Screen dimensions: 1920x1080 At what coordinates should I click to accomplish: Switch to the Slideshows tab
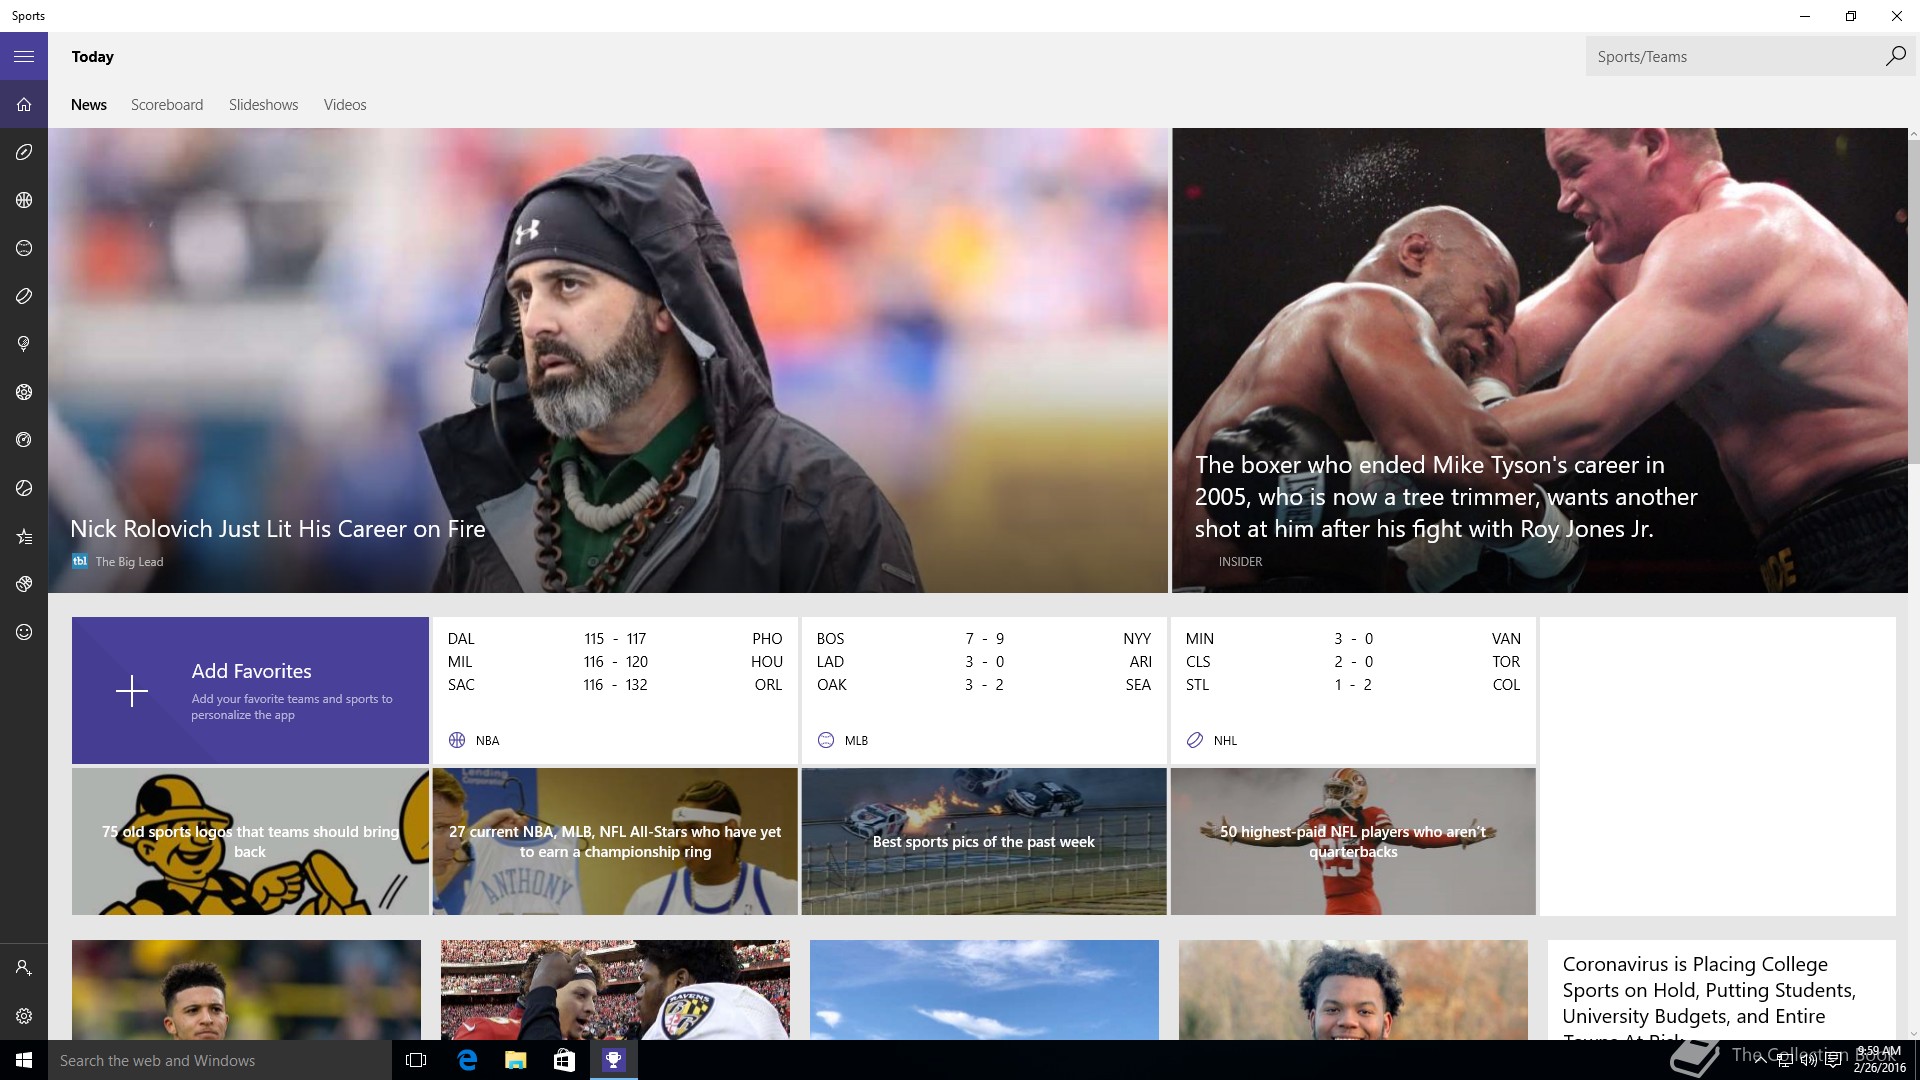click(263, 105)
